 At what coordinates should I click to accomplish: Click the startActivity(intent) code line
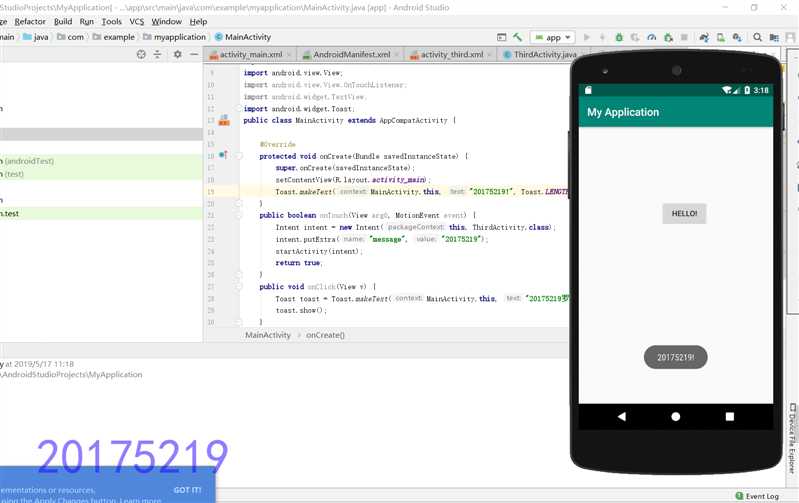tap(318, 251)
